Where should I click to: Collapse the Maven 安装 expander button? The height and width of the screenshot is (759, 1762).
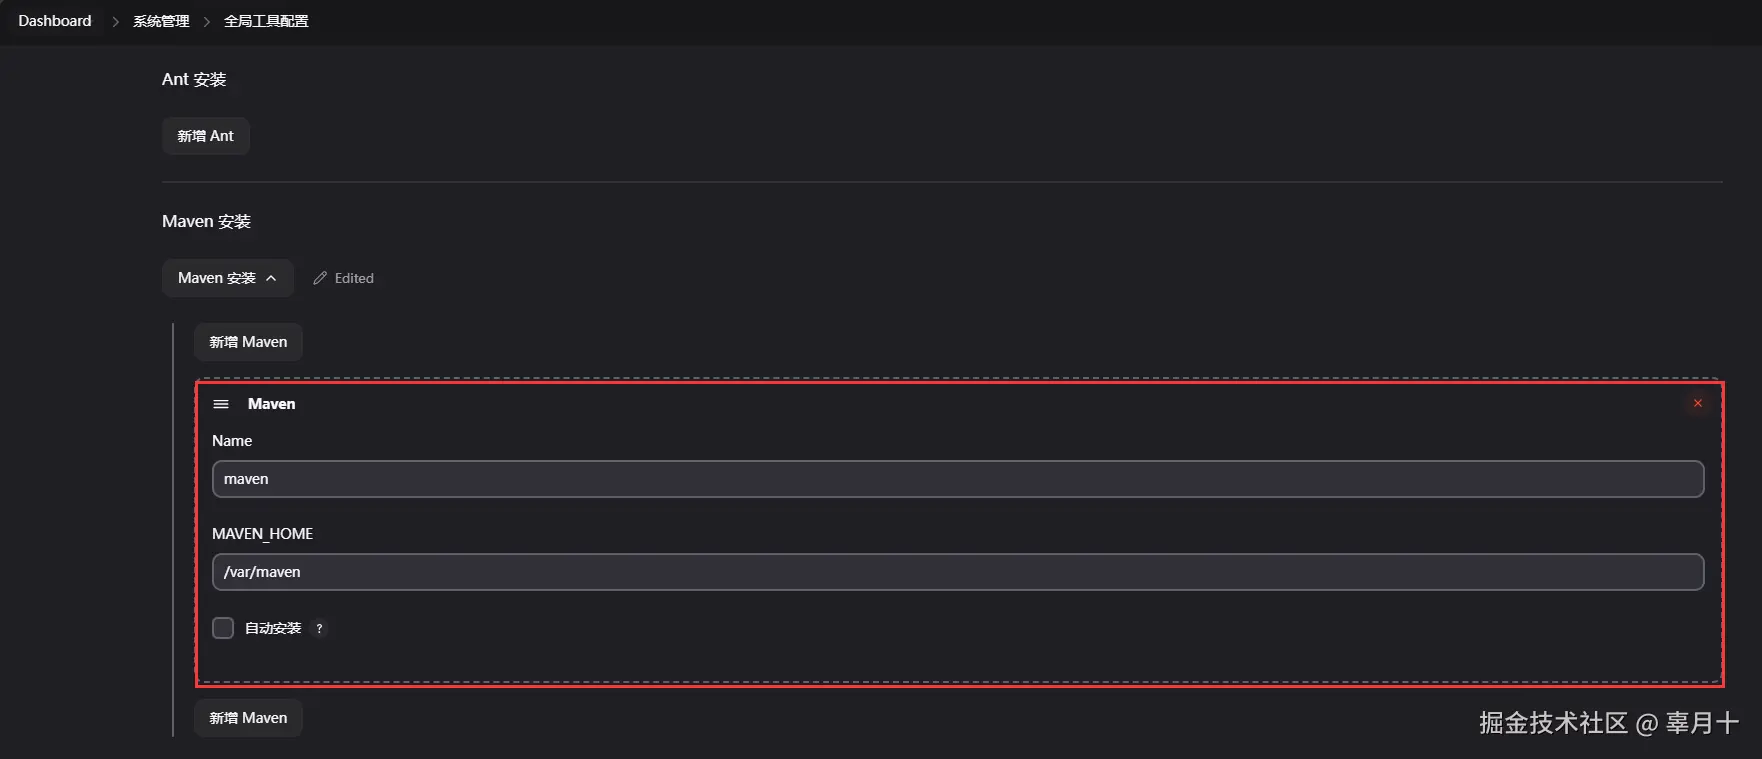227,278
